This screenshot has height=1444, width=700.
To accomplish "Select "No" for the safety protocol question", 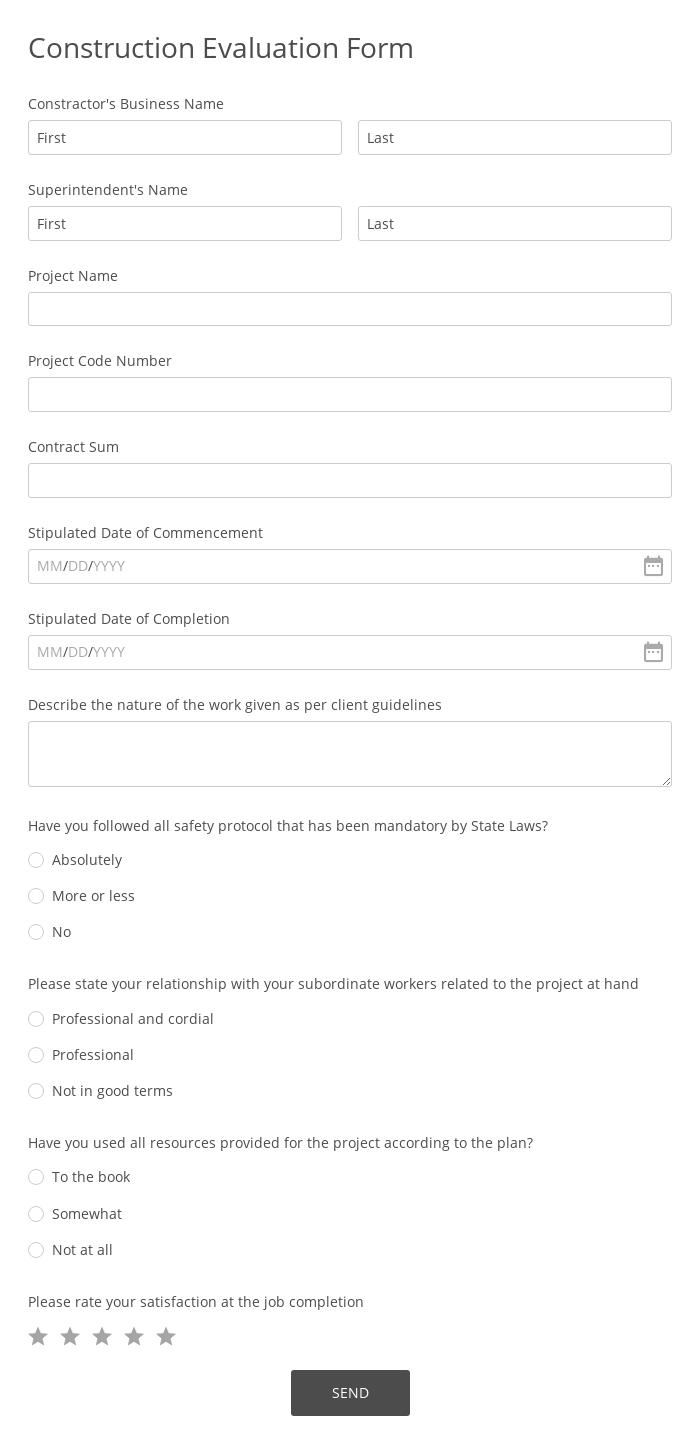I will (36, 932).
